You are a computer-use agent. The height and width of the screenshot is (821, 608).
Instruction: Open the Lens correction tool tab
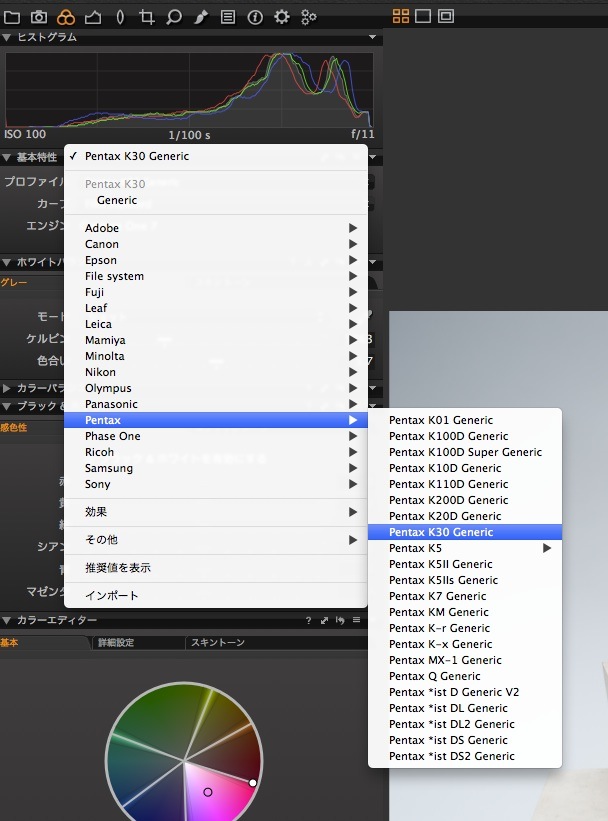point(120,17)
